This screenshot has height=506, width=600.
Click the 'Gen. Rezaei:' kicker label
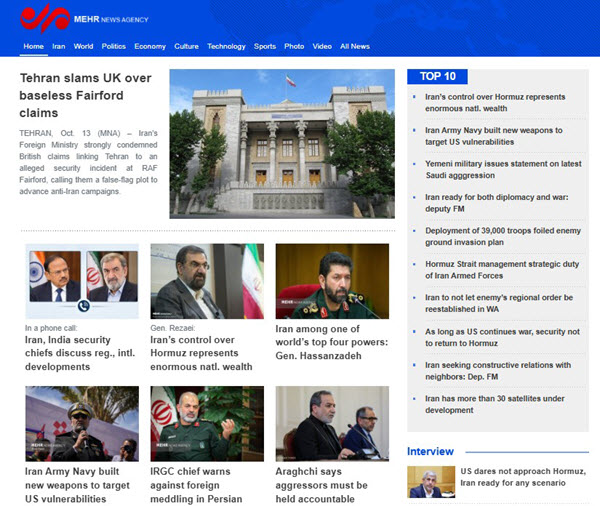(x=173, y=328)
